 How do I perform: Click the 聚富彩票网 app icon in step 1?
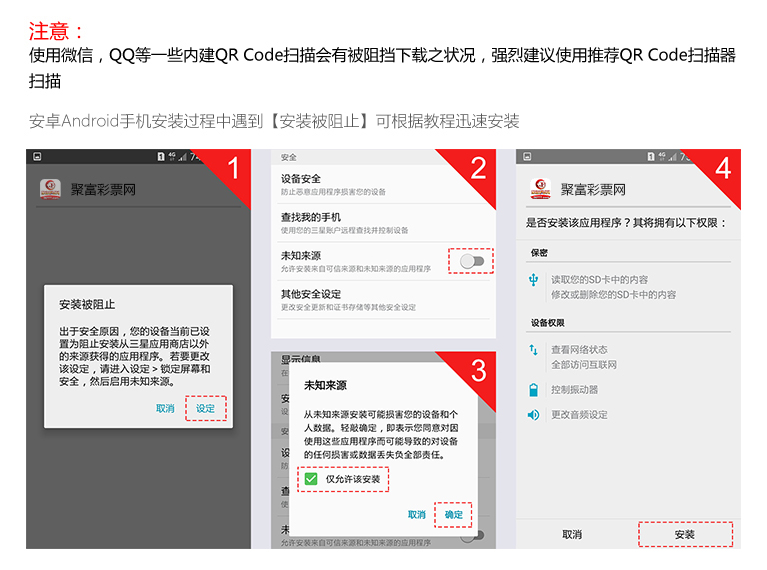click(x=50, y=189)
